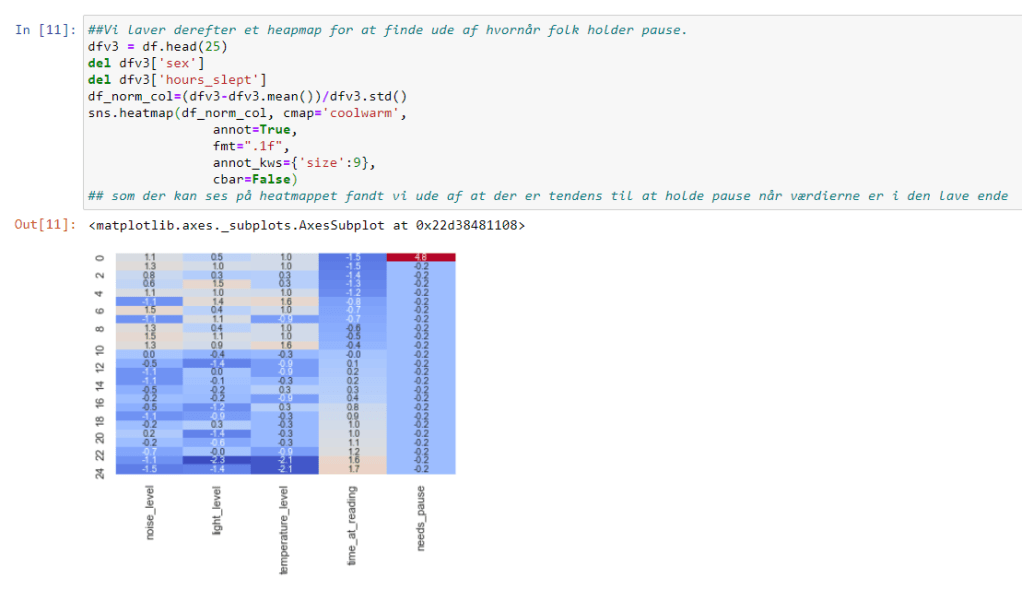Click the light_level axis label
The width and height of the screenshot is (1022, 590).
click(217, 512)
